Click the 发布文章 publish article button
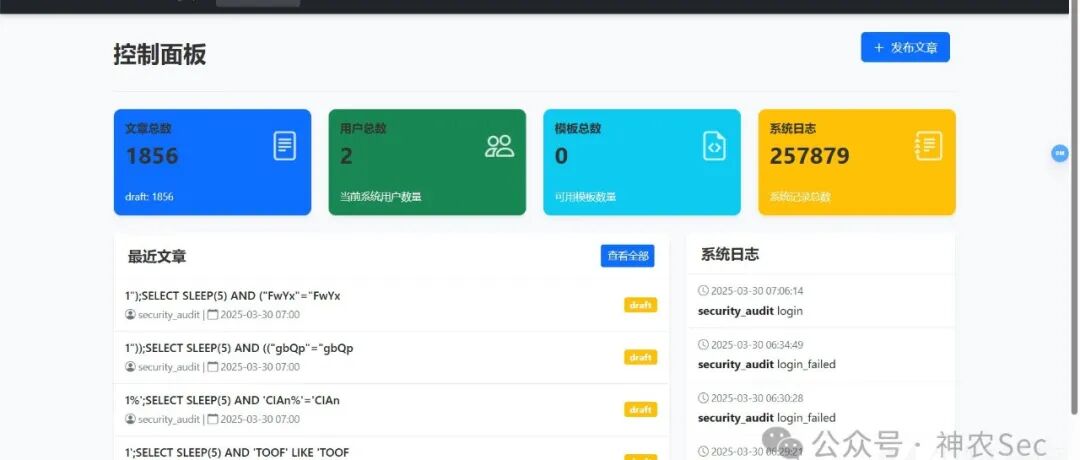 (905, 47)
